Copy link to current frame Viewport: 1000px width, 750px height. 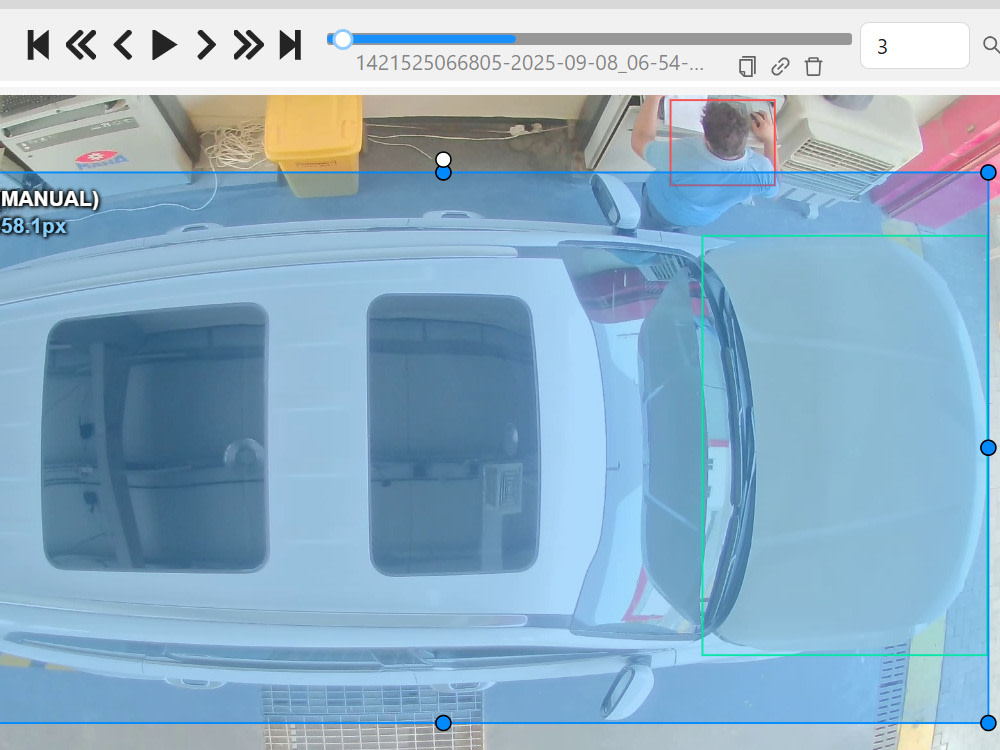(780, 66)
